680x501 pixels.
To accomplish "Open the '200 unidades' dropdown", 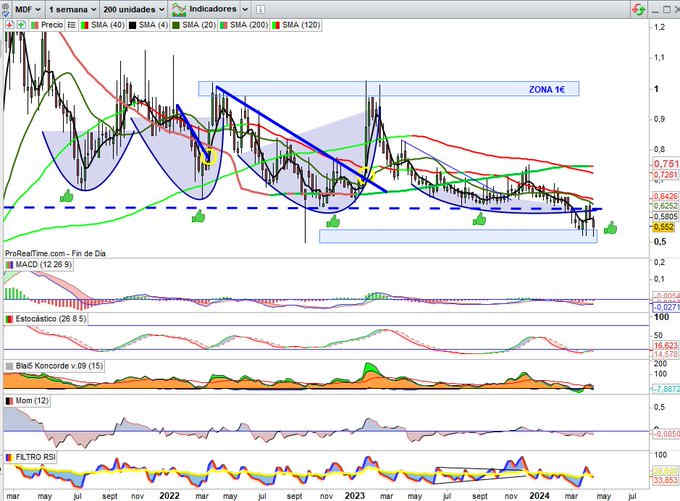I will coord(134,9).
